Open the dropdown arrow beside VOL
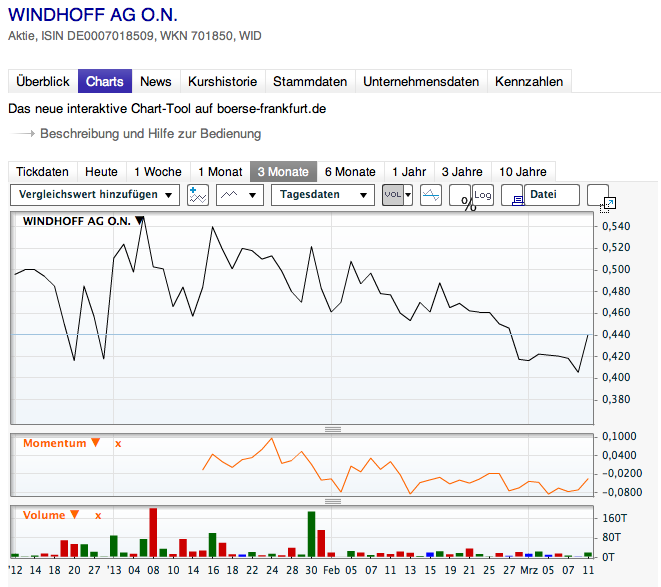The height and width of the screenshot is (587, 661). pyautogui.click(x=408, y=195)
